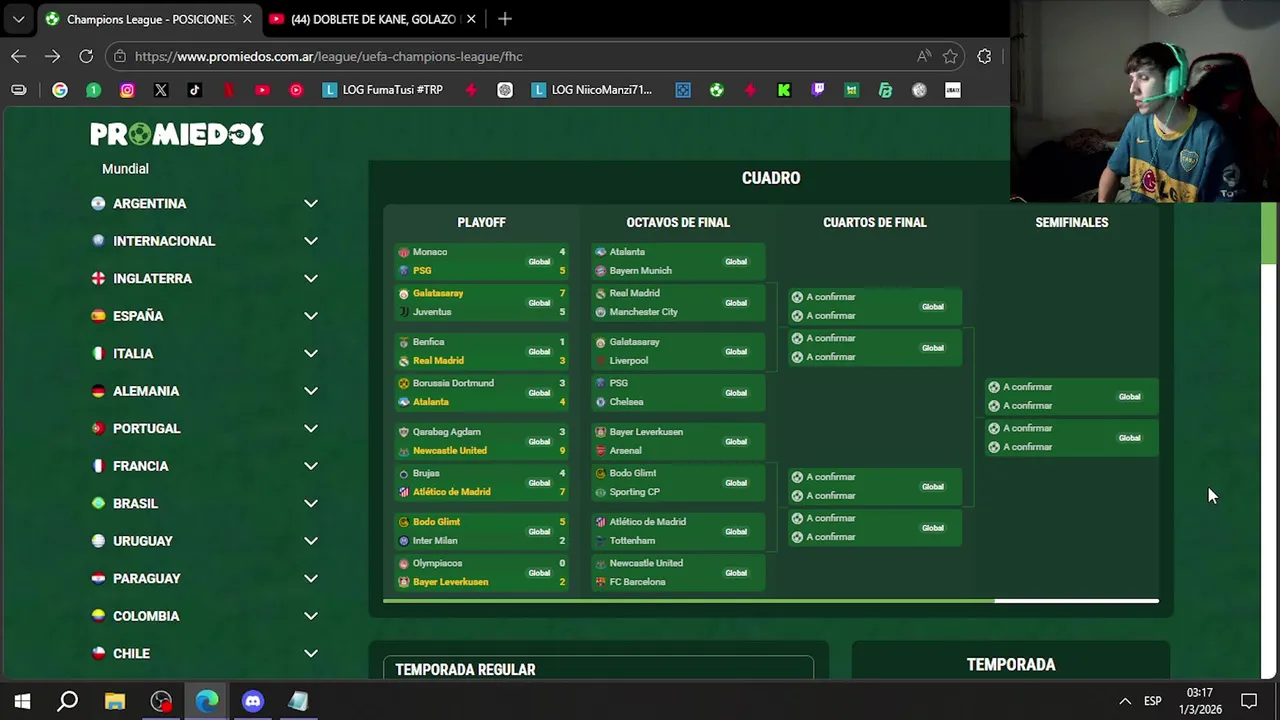Open the X (Twitter) bookmark icon

pos(161,90)
